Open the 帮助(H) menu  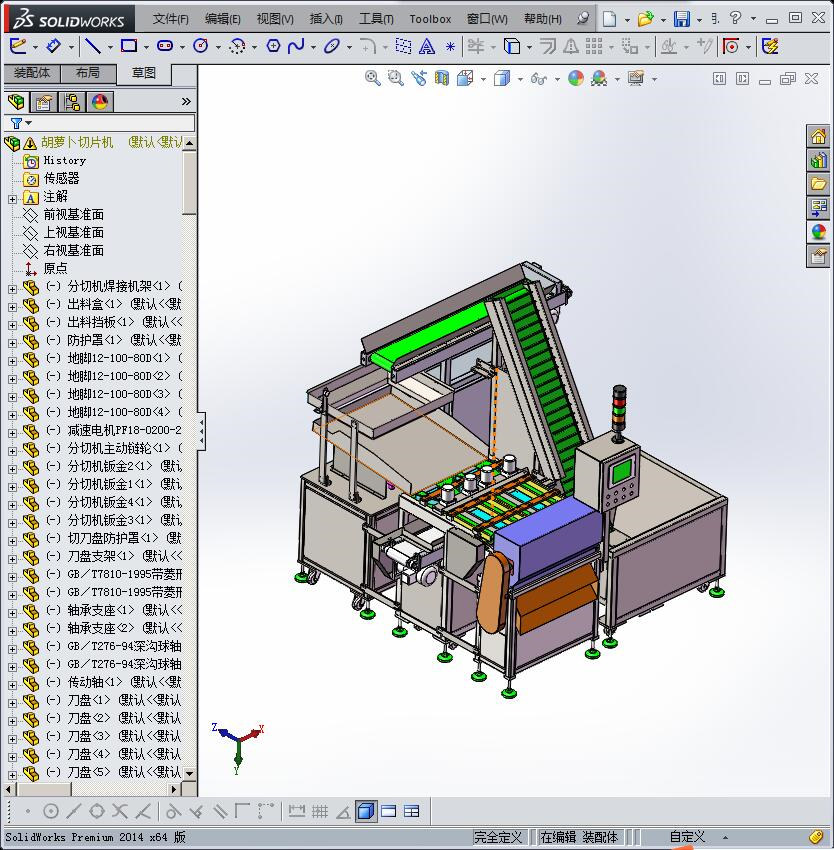click(542, 19)
